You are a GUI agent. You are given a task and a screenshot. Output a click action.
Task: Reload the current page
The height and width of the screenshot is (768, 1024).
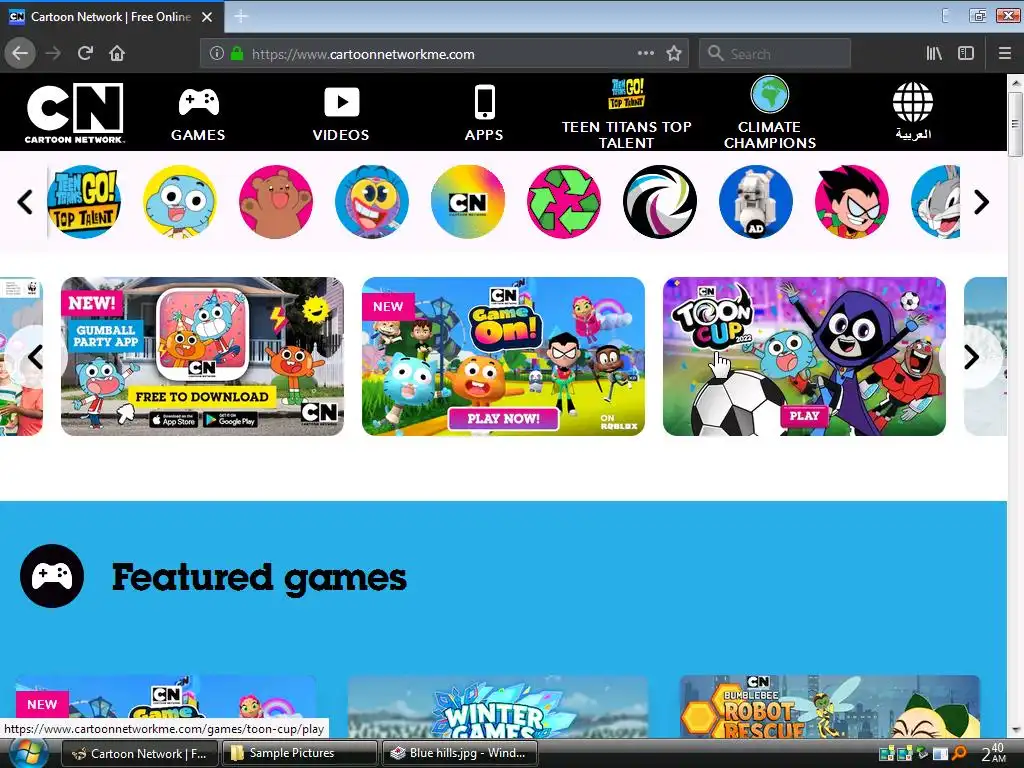[x=86, y=54]
